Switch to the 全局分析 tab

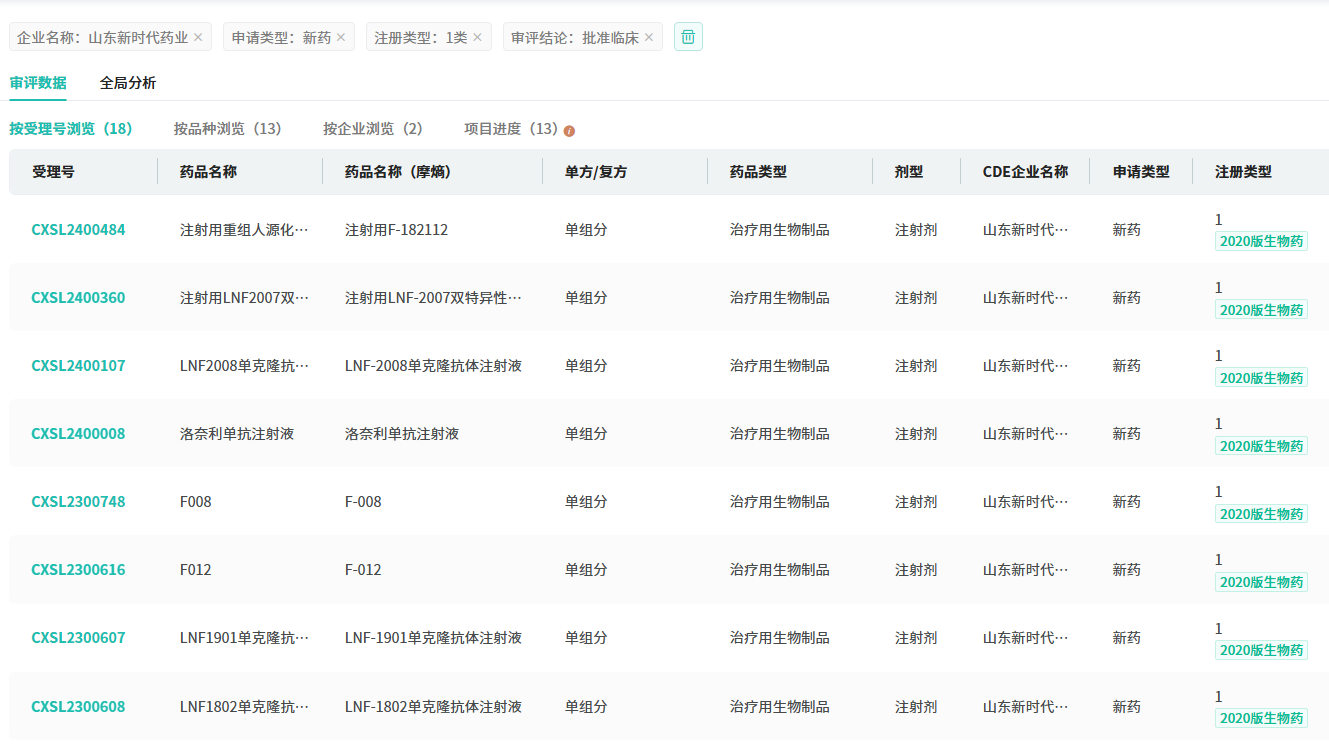[127, 83]
